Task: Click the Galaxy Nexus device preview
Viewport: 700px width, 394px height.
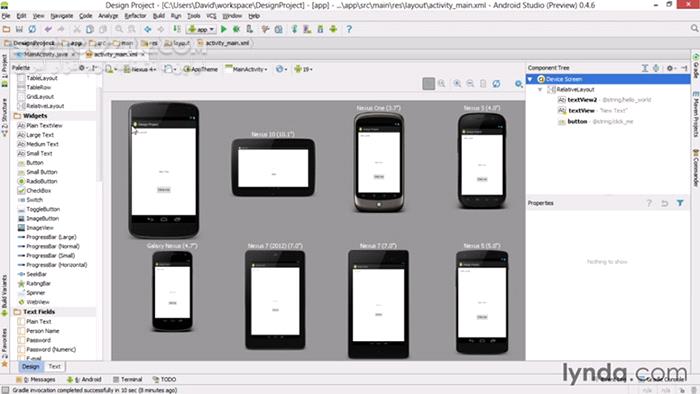Action: 172,291
